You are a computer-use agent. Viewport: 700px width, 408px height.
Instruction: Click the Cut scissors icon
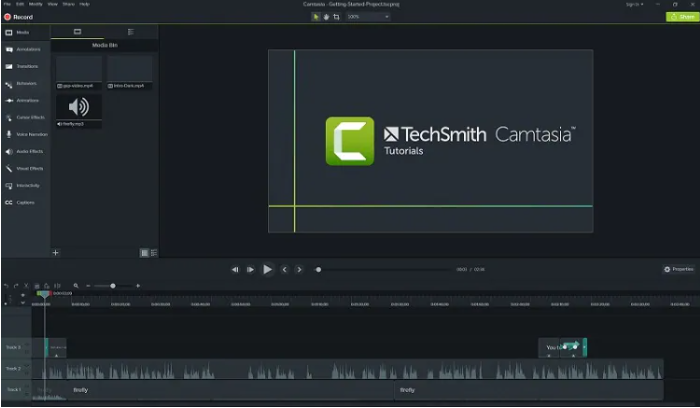tap(26, 286)
